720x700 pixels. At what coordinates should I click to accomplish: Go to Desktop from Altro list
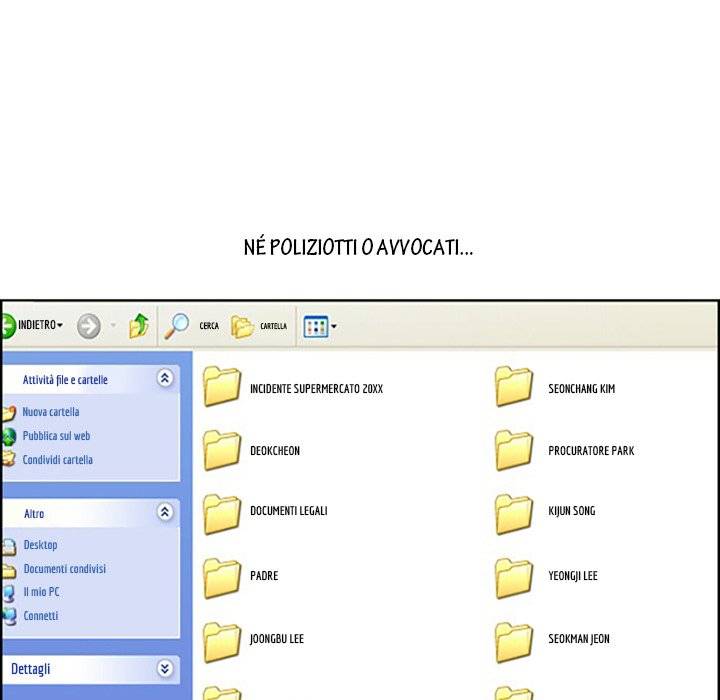coord(40,545)
